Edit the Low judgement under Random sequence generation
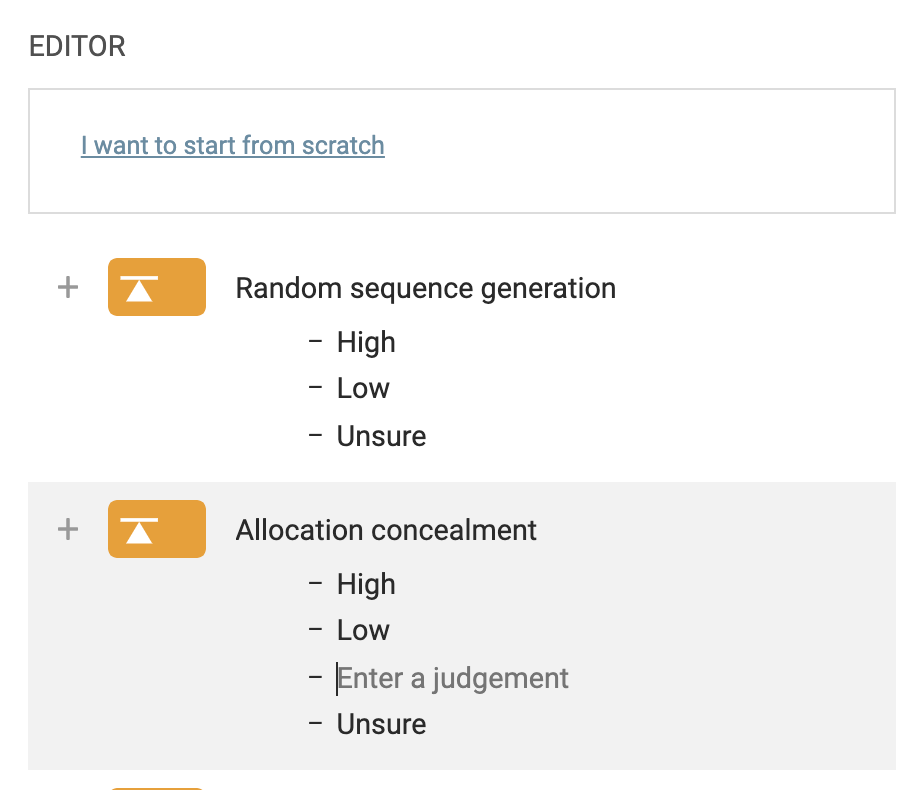This screenshot has height=790, width=918. [363, 388]
